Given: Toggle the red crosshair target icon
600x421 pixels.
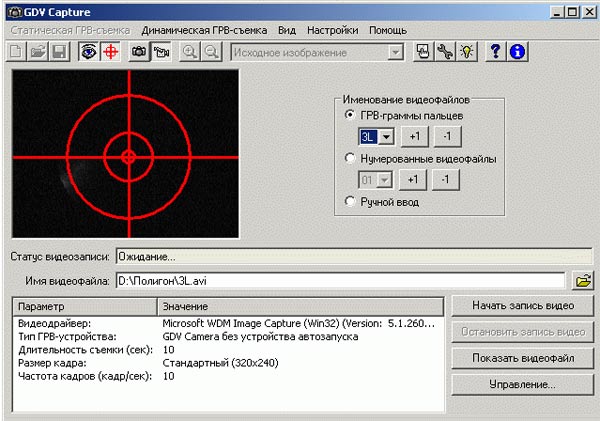Looking at the screenshot, I should tap(110, 52).
